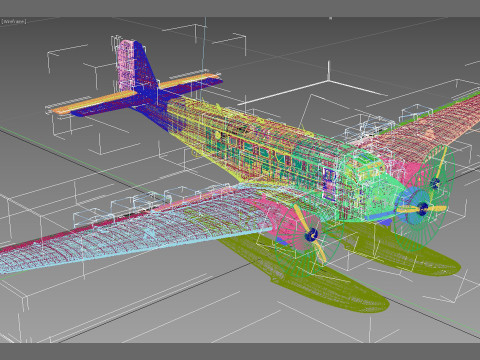
Task: Select the left wing propeller hub
Action: (x=312, y=235)
